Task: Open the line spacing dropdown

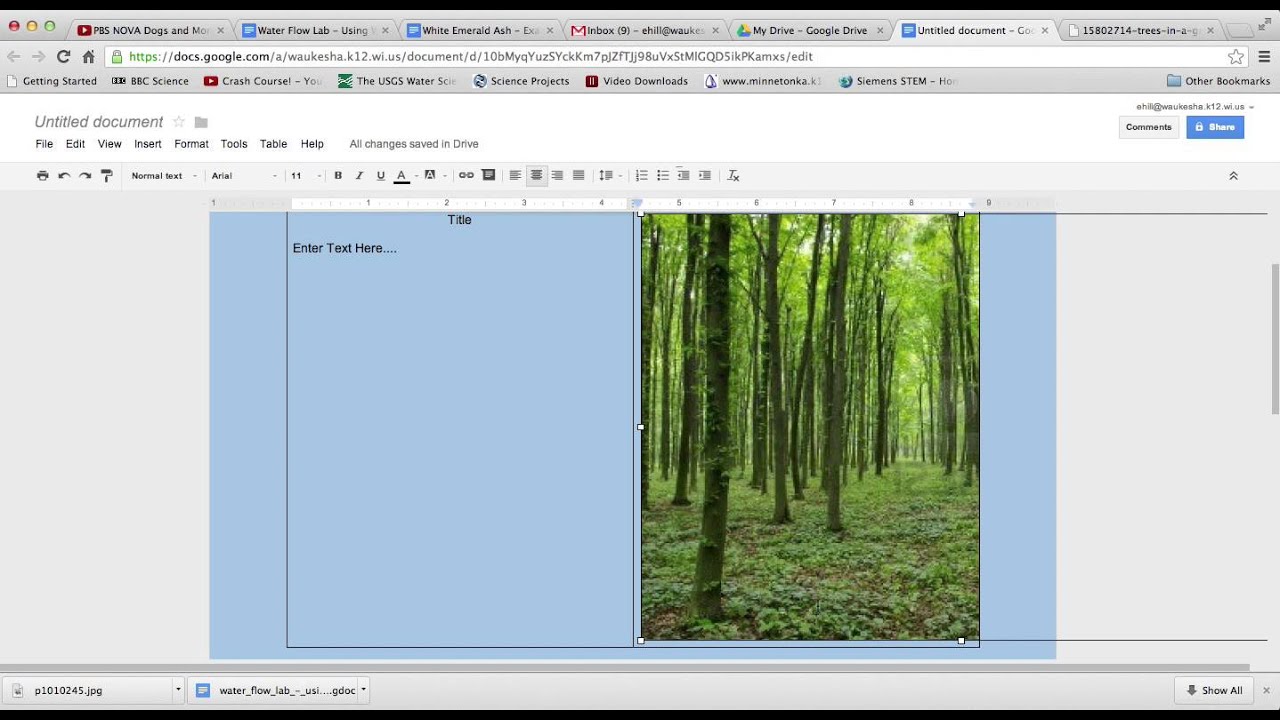Action: tap(609, 175)
